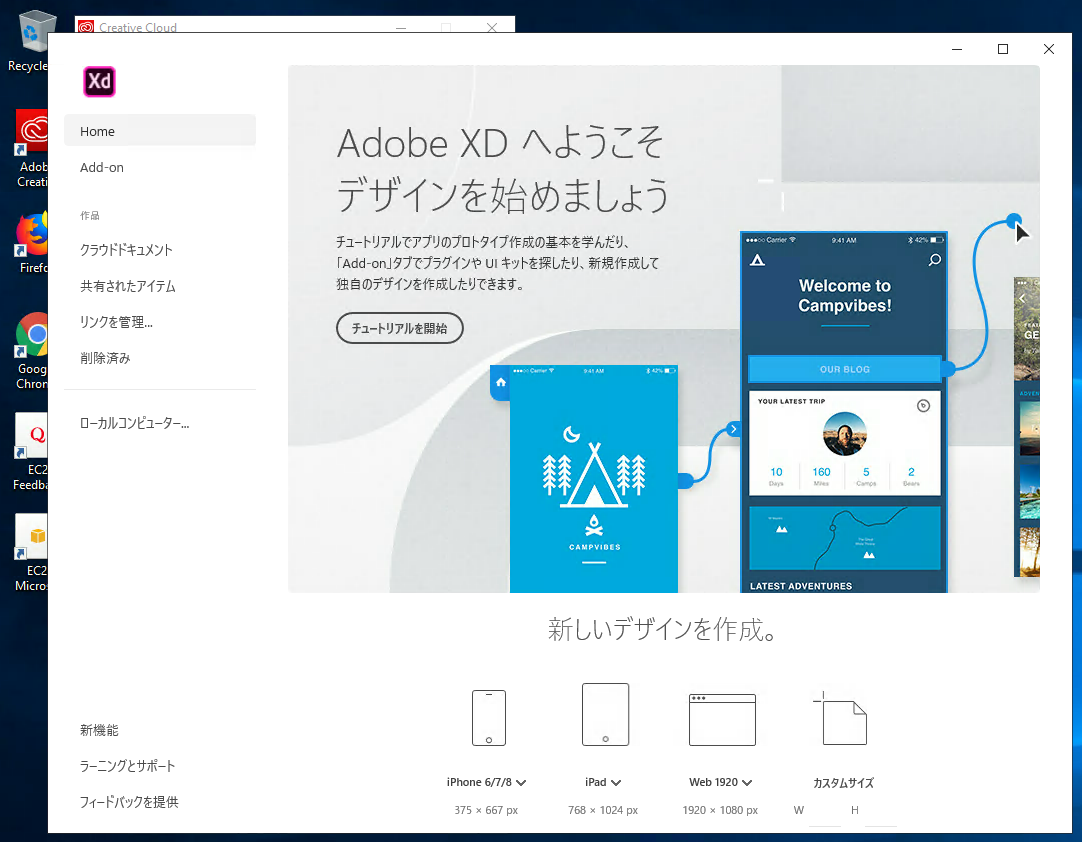Viewport: 1082px width, 842px height.
Task: Open 削除済み in sidebar
Action: click(105, 358)
